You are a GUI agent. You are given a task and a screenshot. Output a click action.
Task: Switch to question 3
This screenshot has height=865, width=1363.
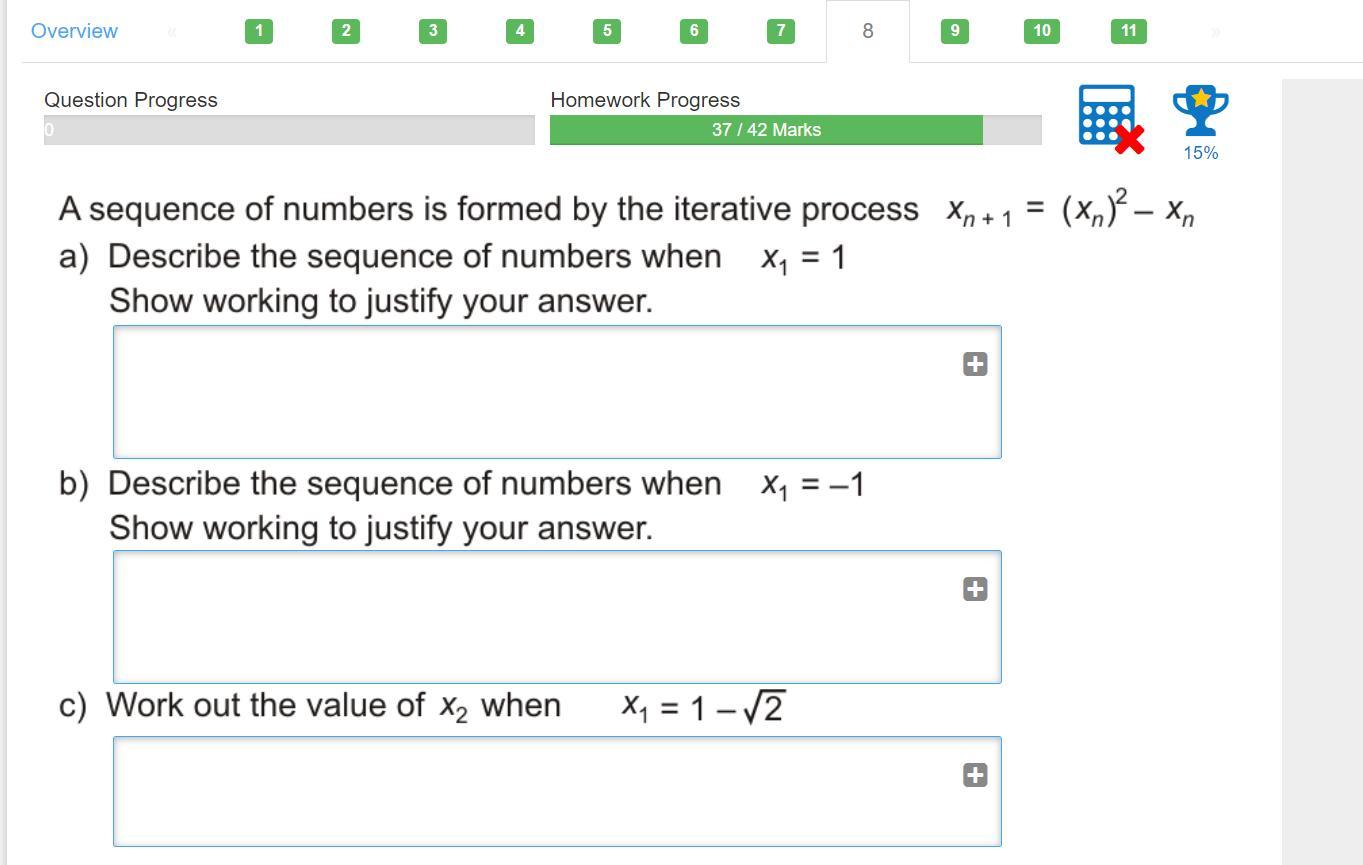432,31
